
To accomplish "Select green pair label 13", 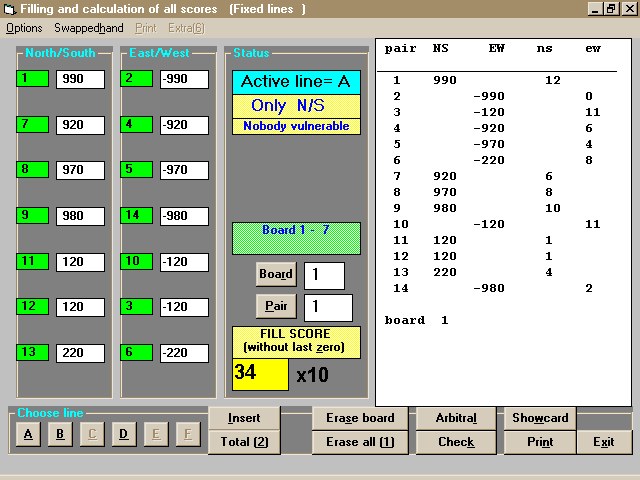I will [32, 352].
